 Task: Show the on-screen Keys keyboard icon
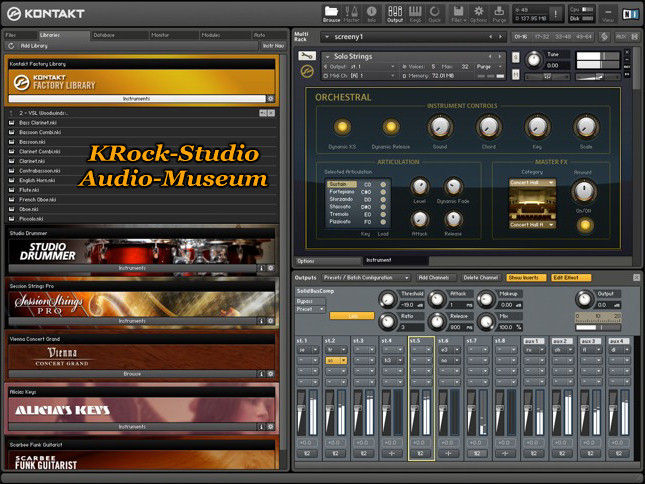coord(415,14)
